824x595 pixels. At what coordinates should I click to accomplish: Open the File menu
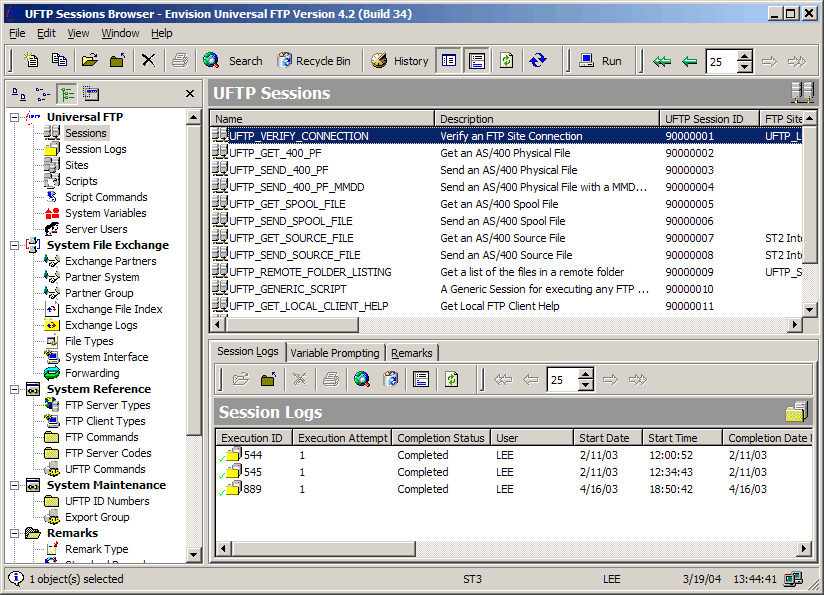[x=17, y=33]
